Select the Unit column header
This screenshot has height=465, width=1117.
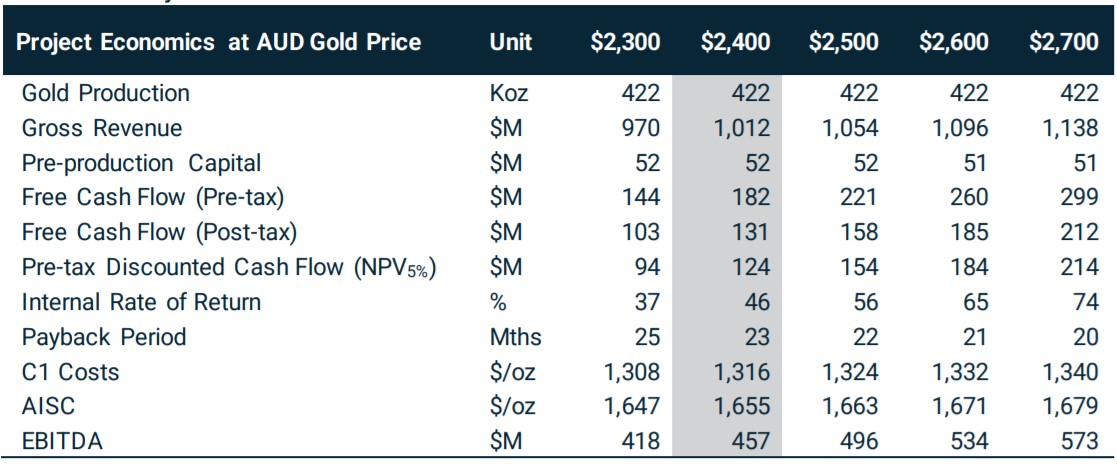(511, 43)
